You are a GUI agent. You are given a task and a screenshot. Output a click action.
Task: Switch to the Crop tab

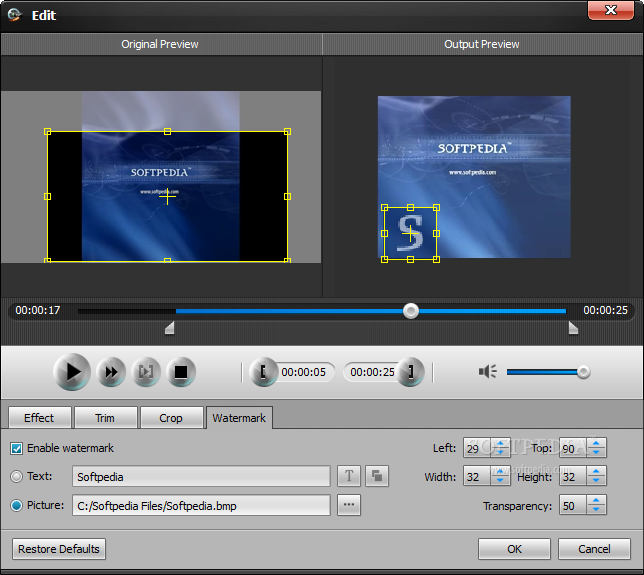tap(171, 418)
